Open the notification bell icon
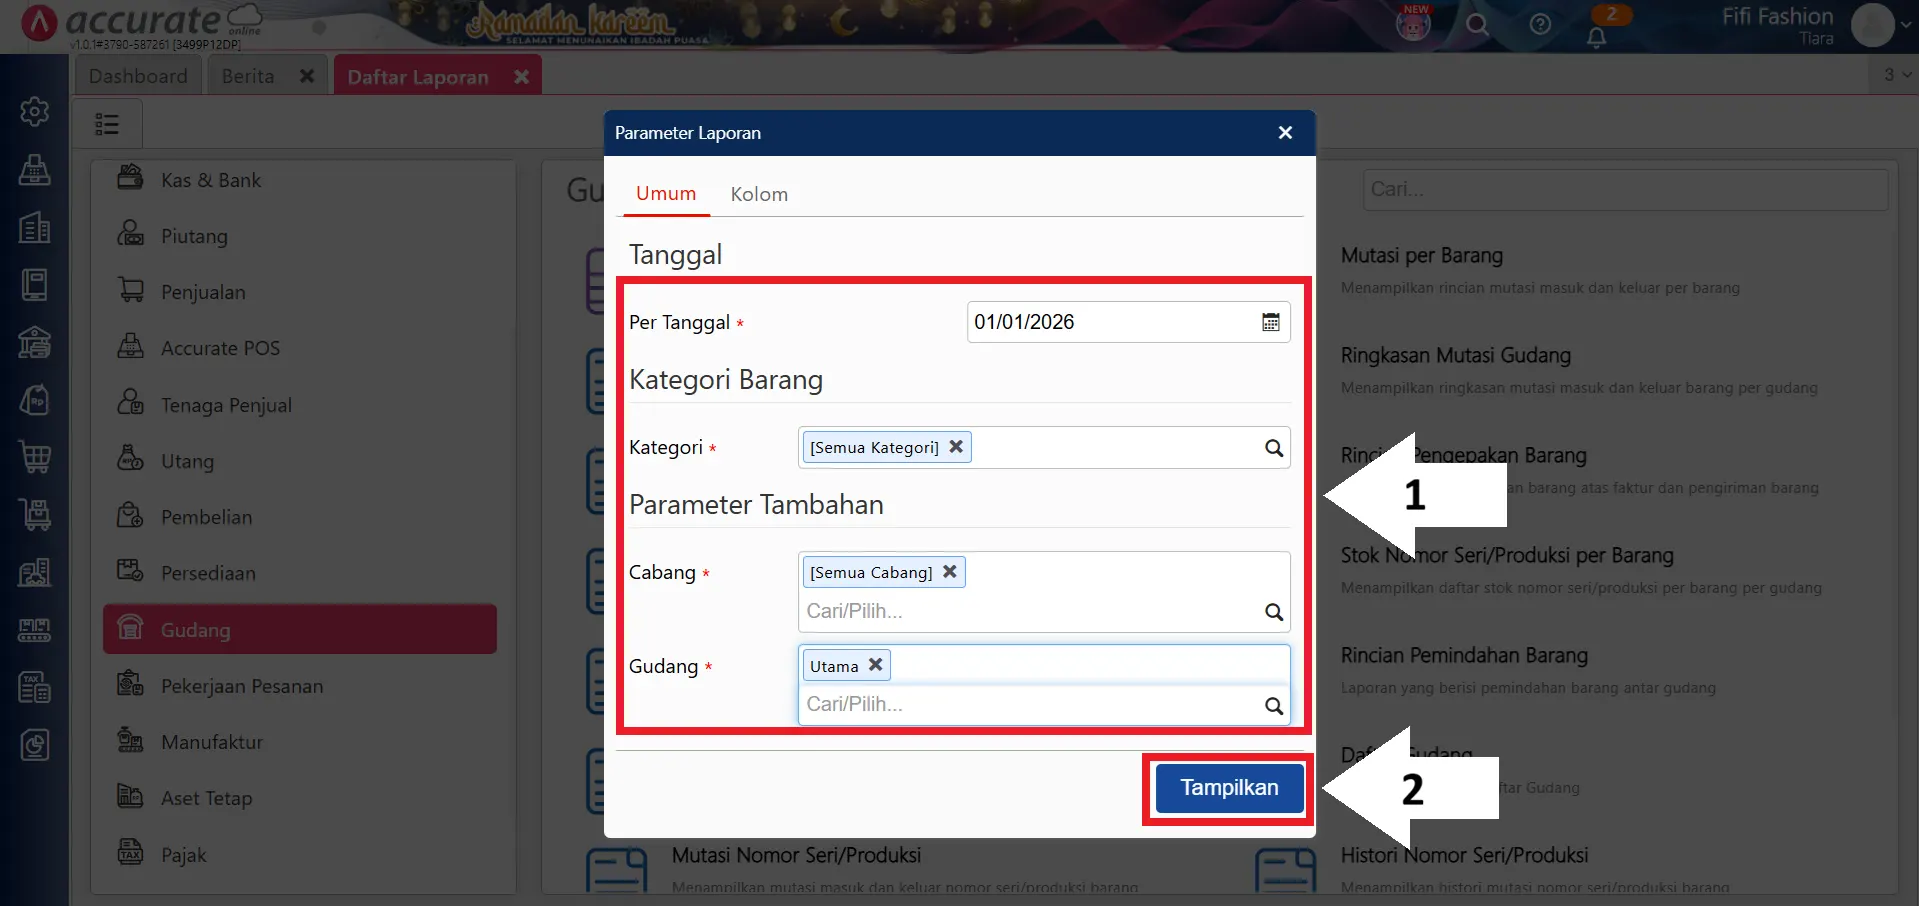1919x906 pixels. 1596,37
